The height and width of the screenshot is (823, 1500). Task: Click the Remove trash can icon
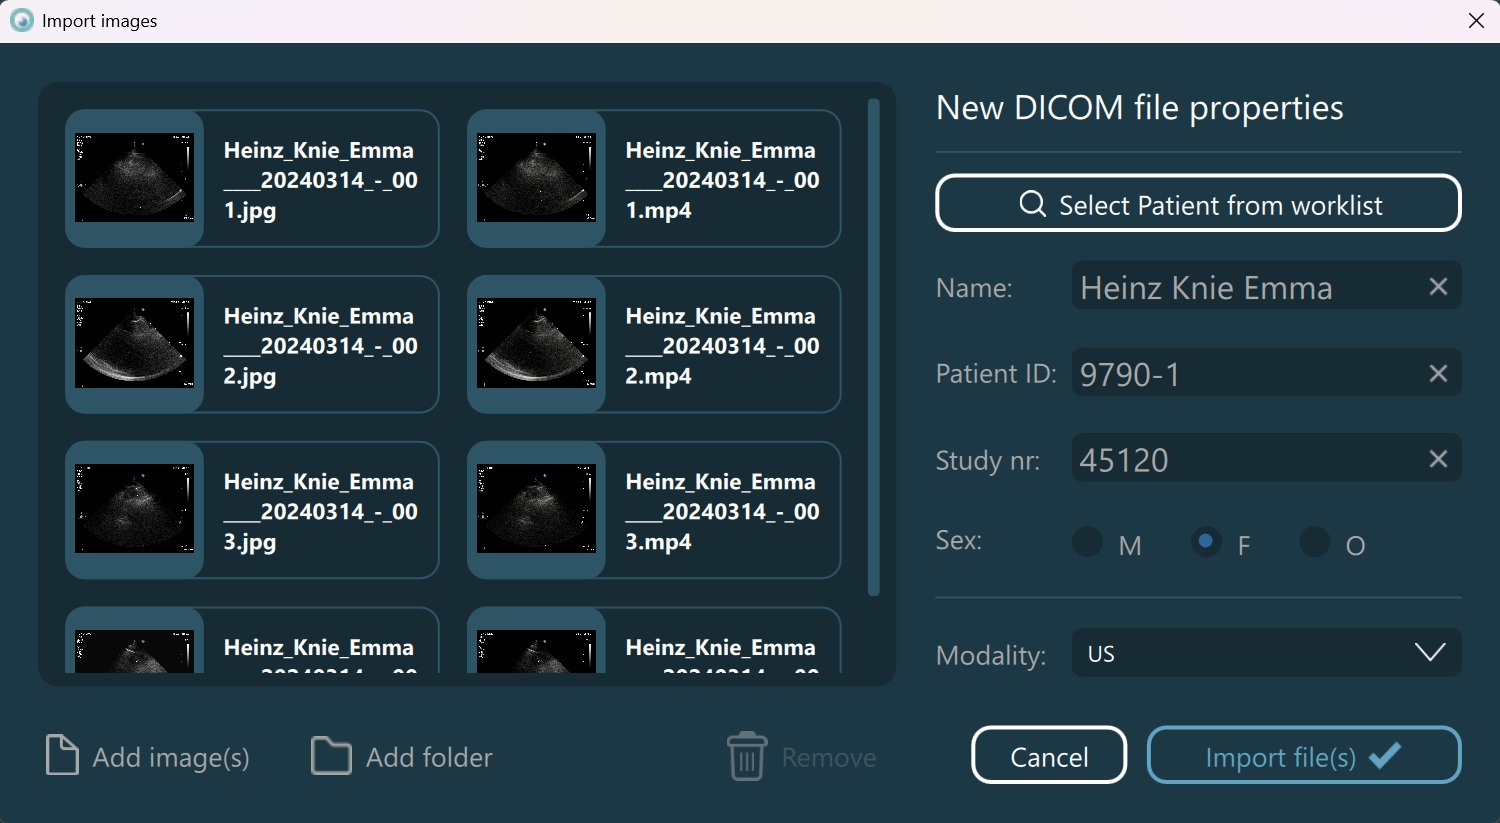click(x=746, y=756)
